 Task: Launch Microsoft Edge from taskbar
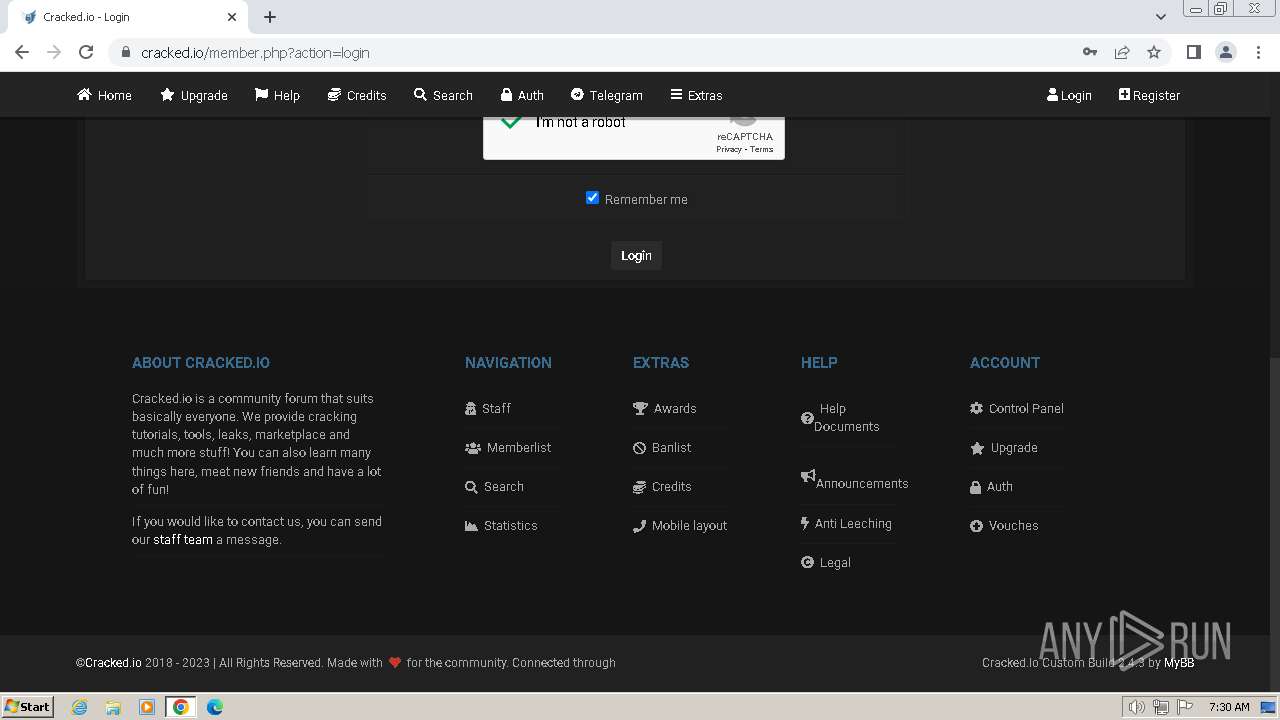coord(215,707)
